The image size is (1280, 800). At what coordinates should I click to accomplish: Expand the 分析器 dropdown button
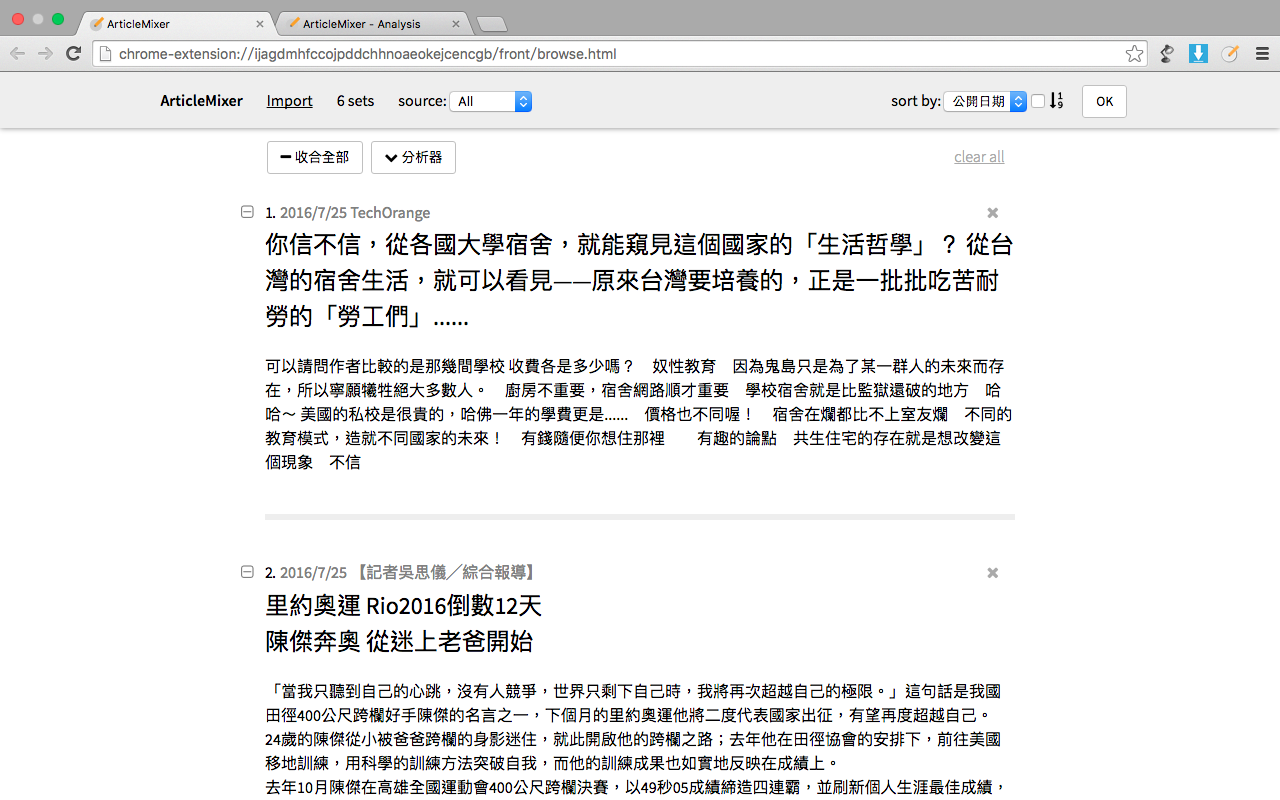(x=413, y=157)
